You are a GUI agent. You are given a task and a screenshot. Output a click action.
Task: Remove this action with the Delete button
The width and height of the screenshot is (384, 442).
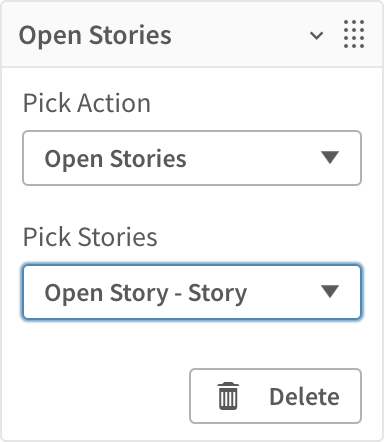[x=275, y=396]
